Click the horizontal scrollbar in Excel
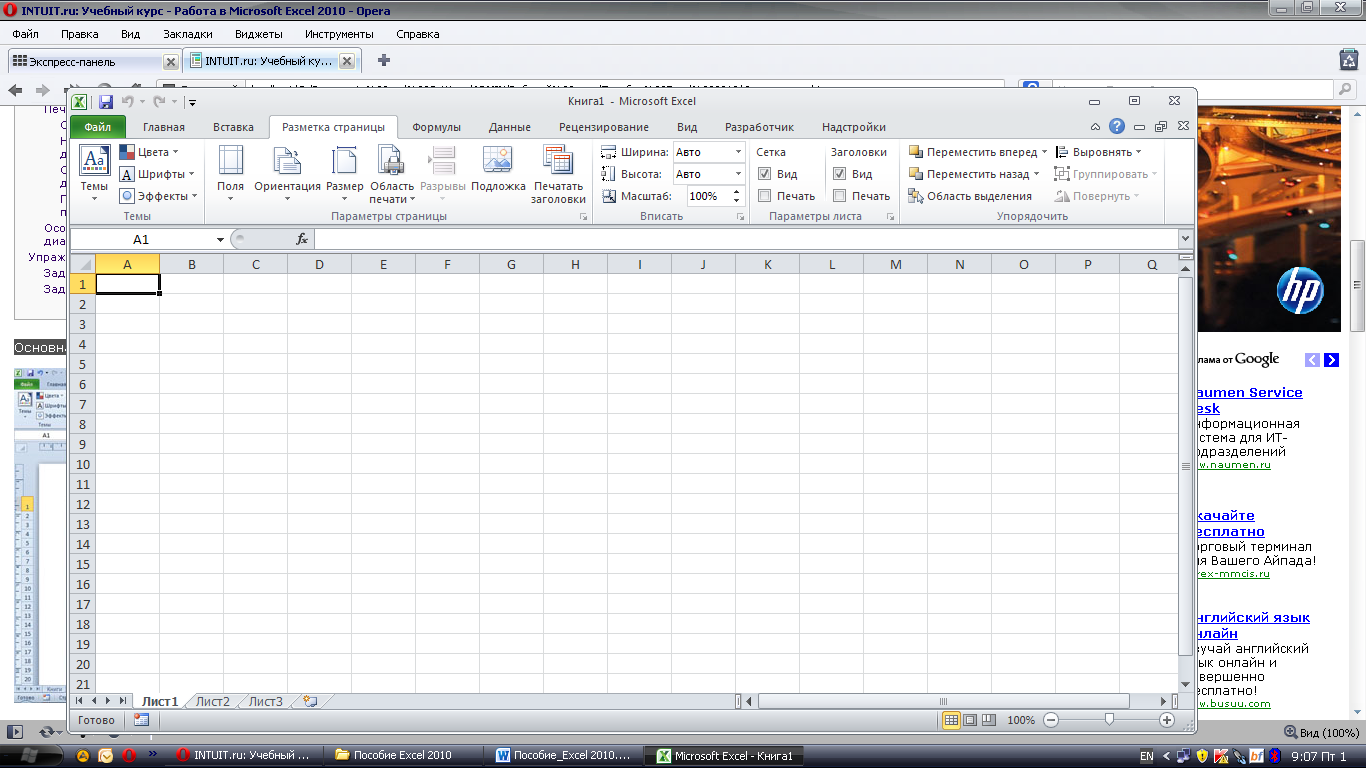The height and width of the screenshot is (768, 1366). click(943, 702)
